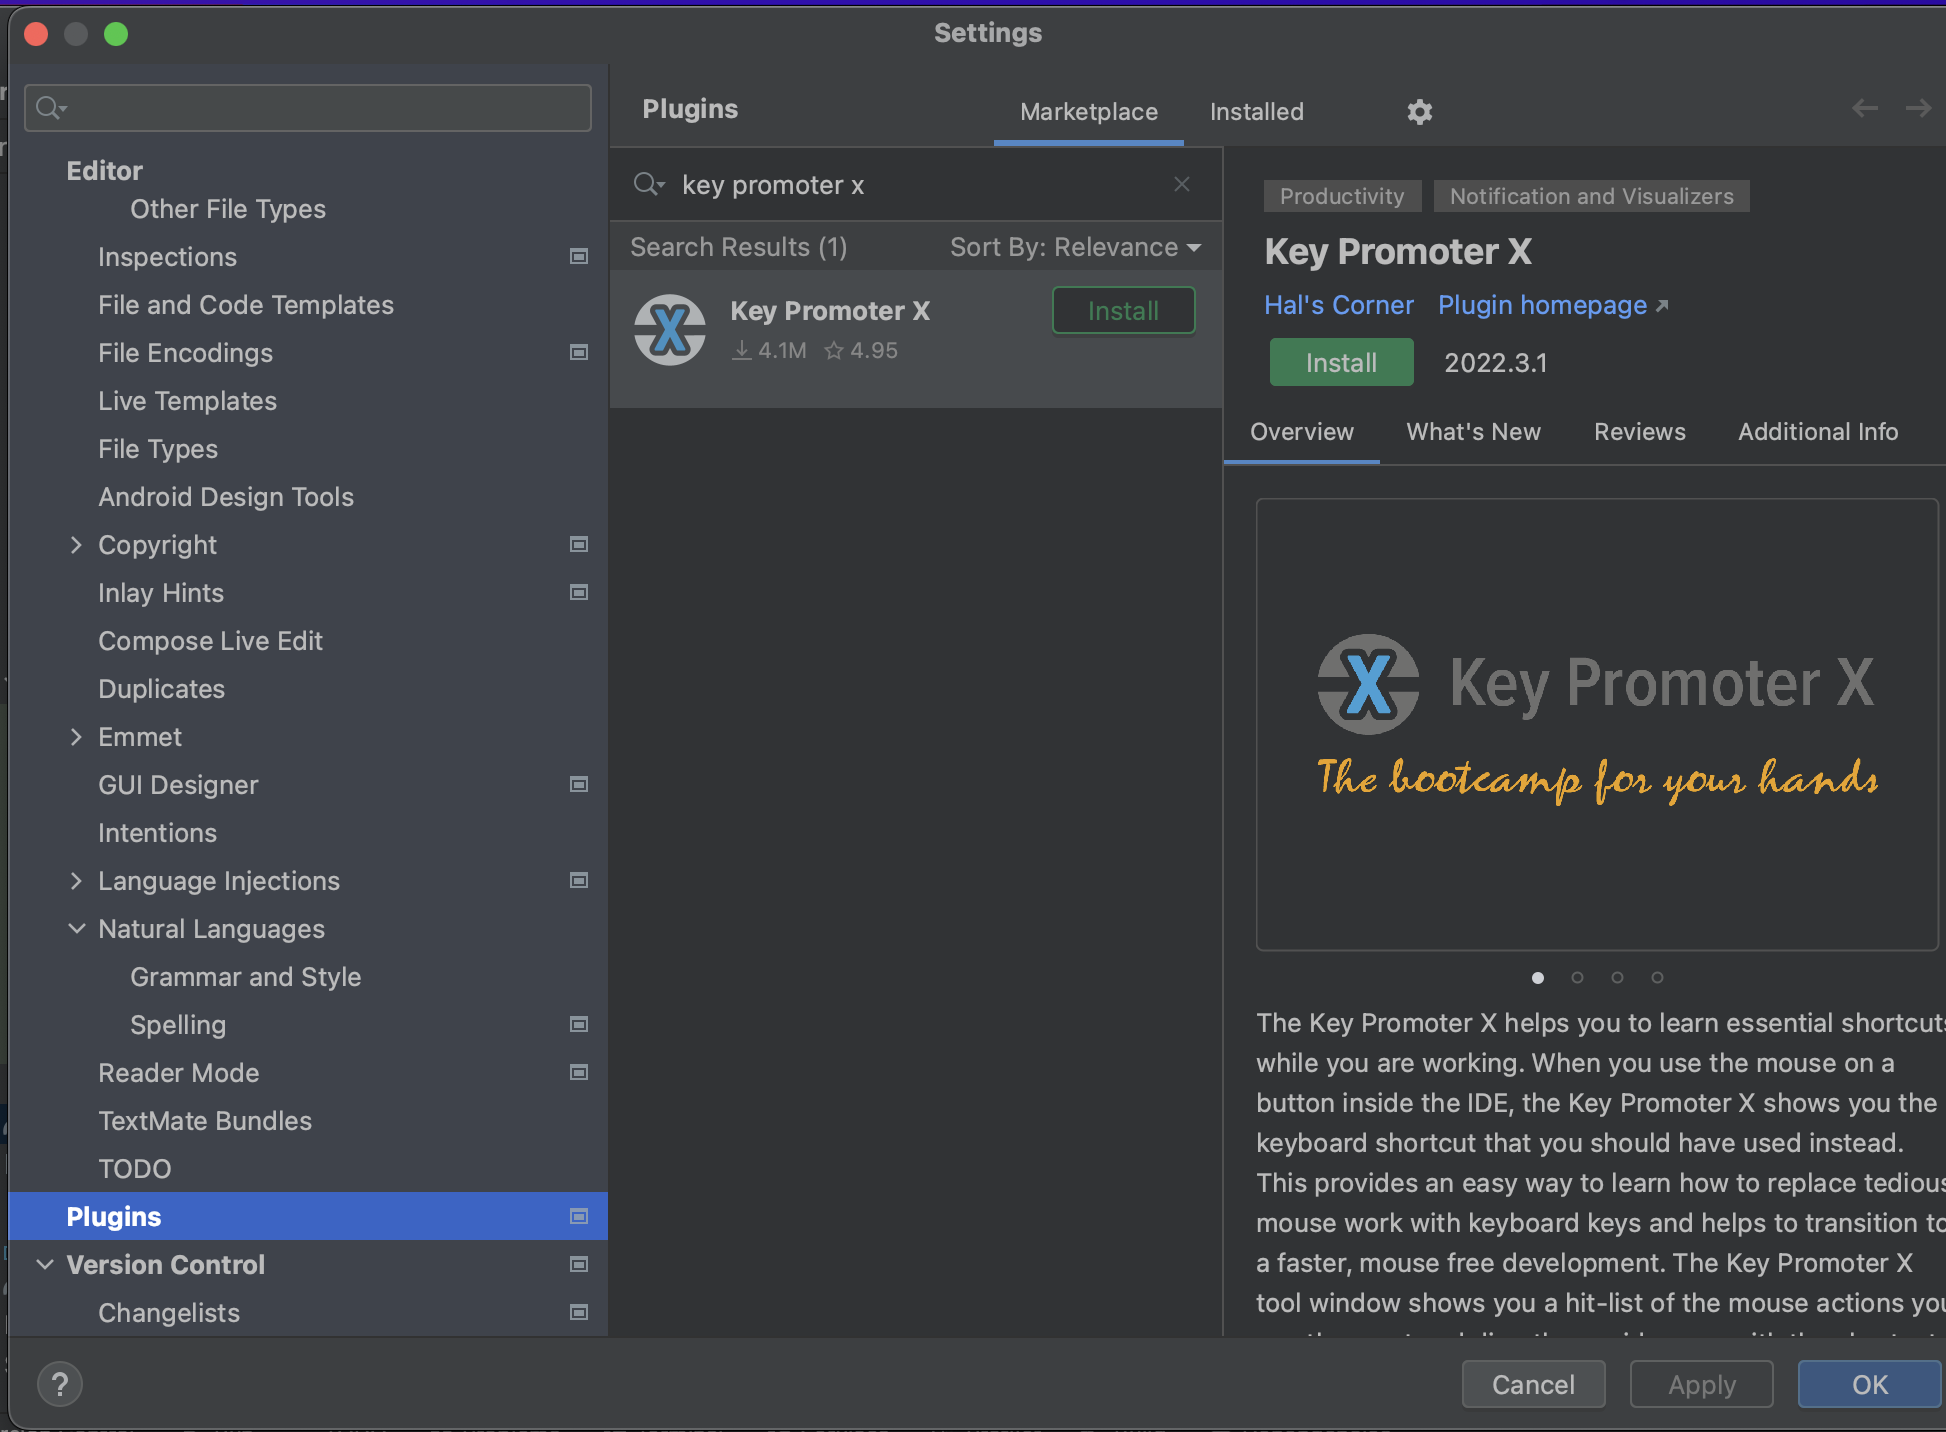Clear the plugin search with X icon
Viewport: 1946px width, 1432px height.
[x=1181, y=184]
